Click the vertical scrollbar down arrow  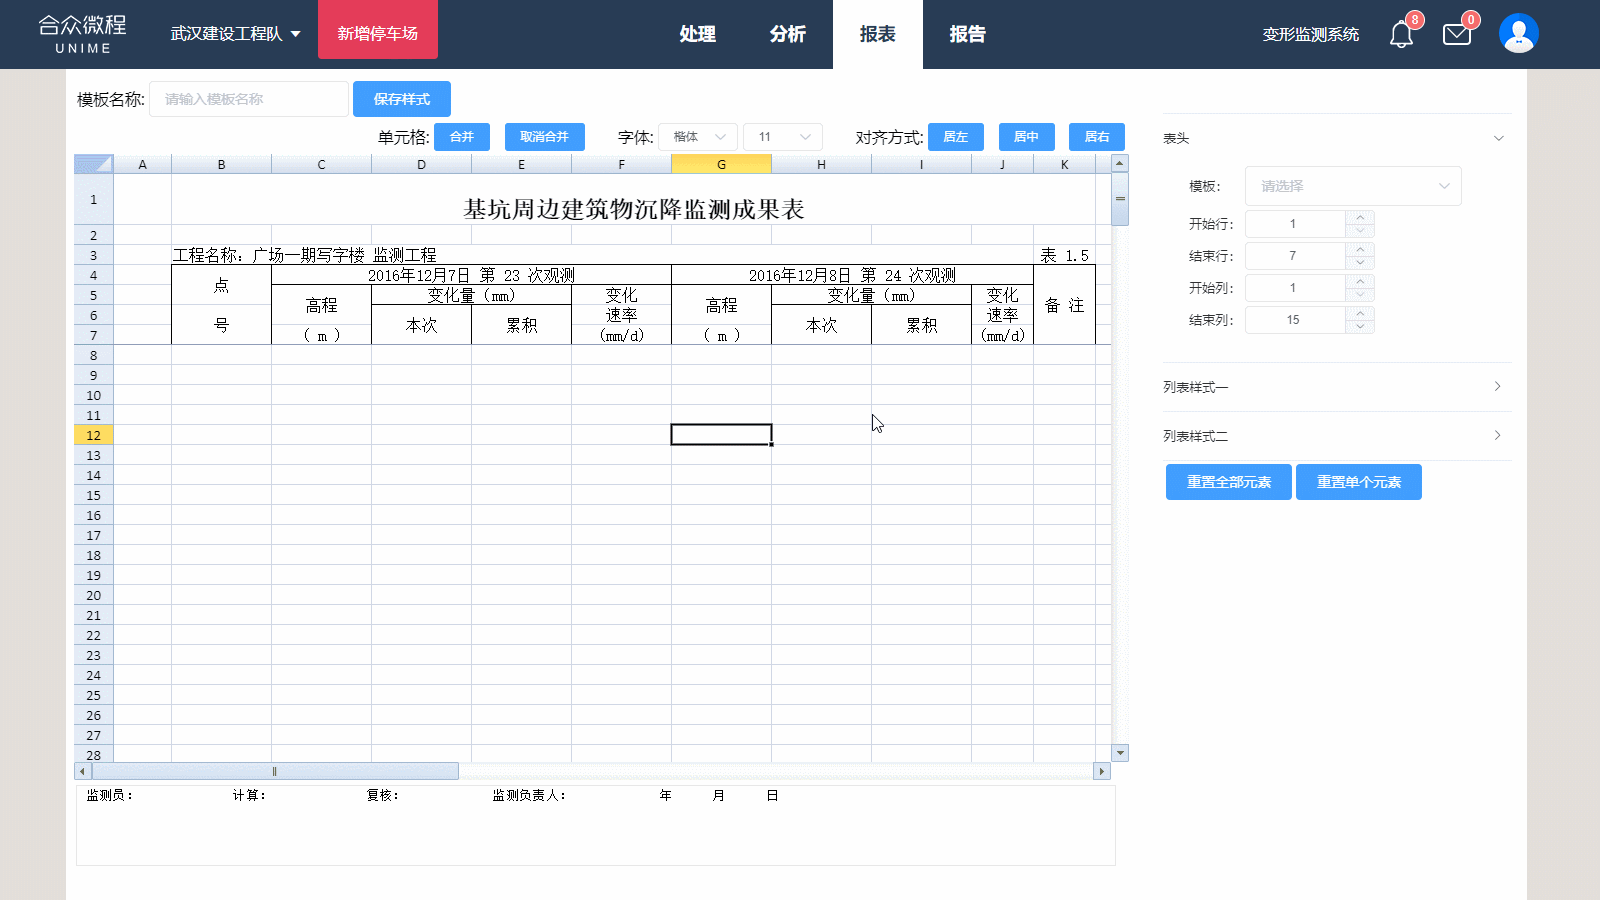(1120, 753)
